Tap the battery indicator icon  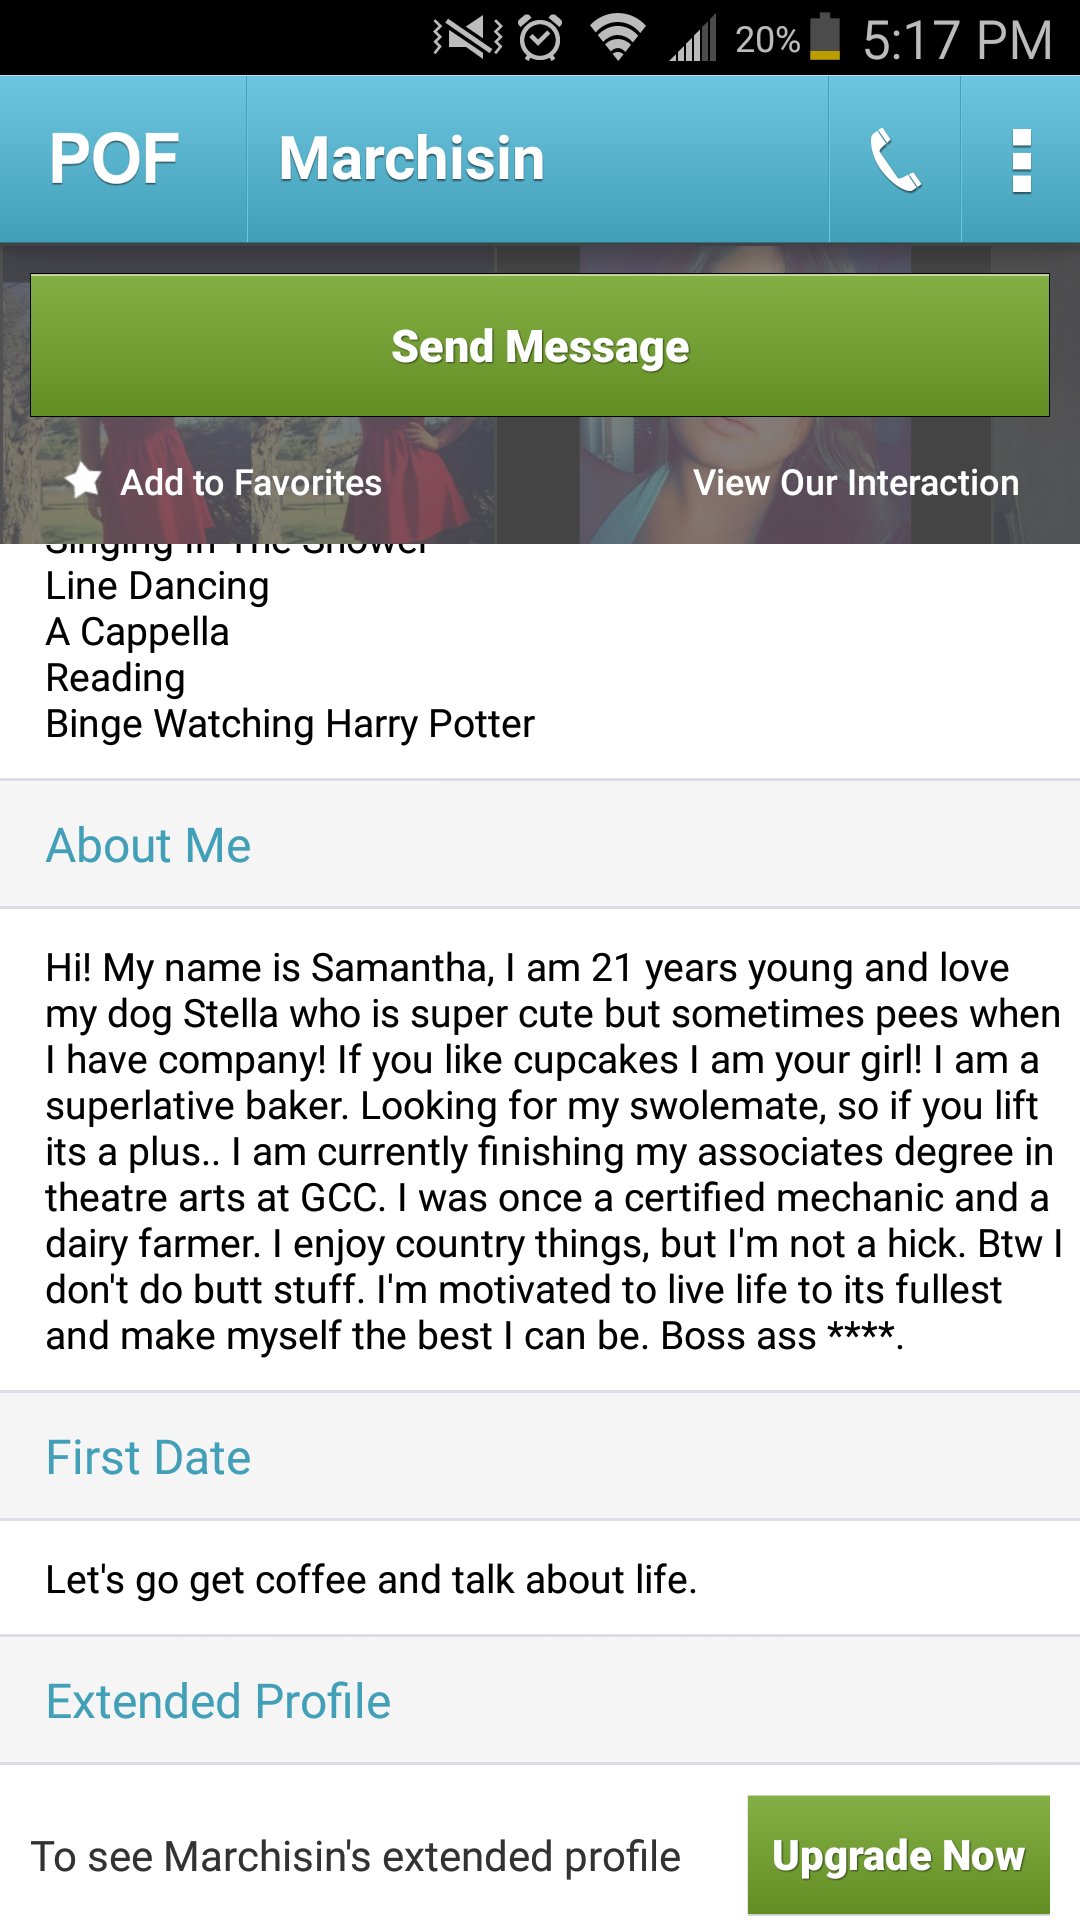coord(825,38)
